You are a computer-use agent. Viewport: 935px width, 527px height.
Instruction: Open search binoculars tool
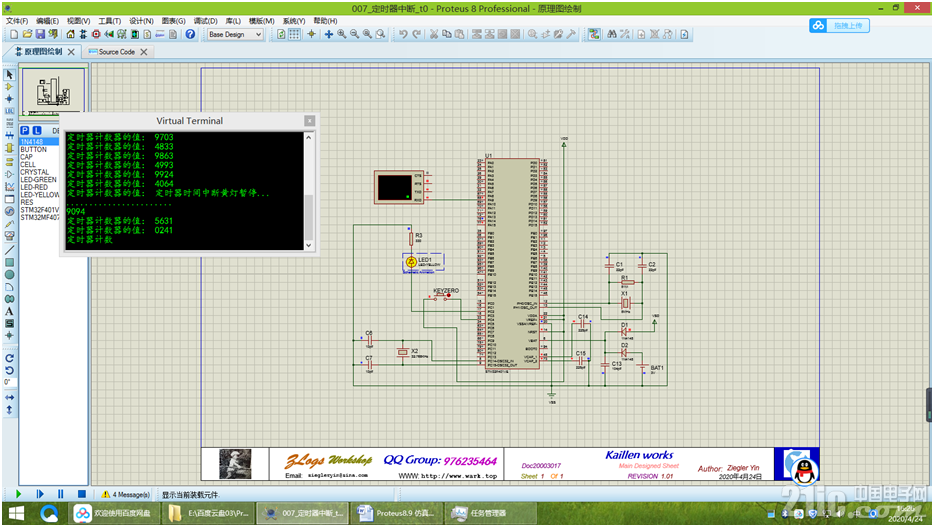(x=612, y=35)
